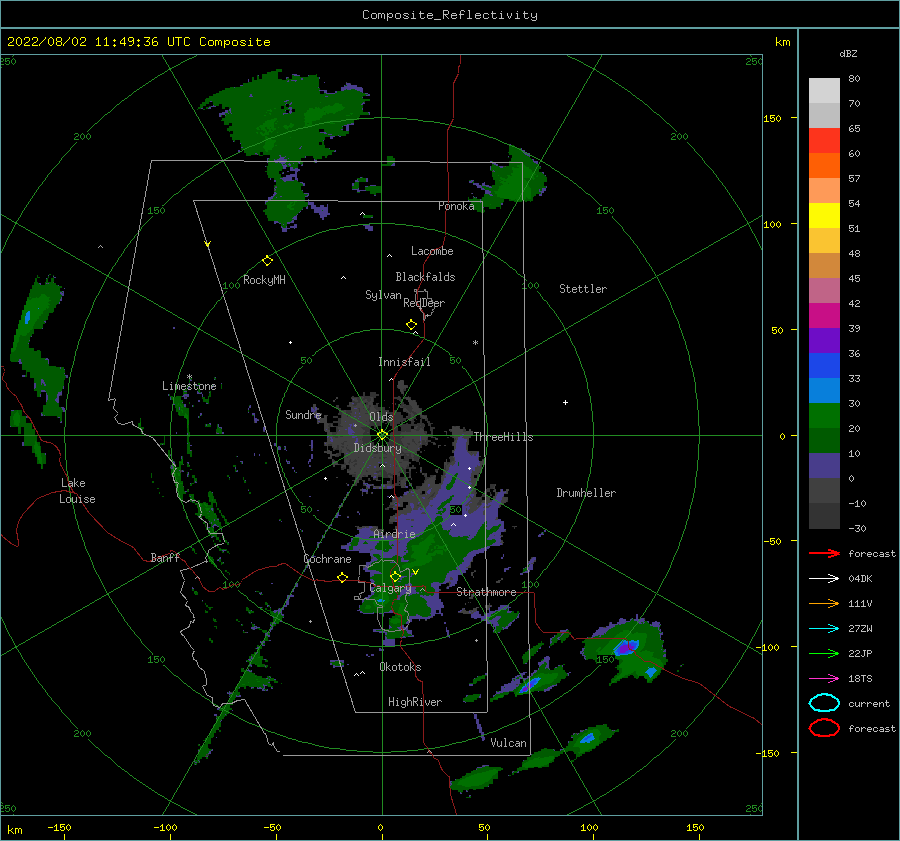Click the yellow radar-site diamond between Olds and Didsbury
Screen dimensions: 900x841
coord(382,435)
